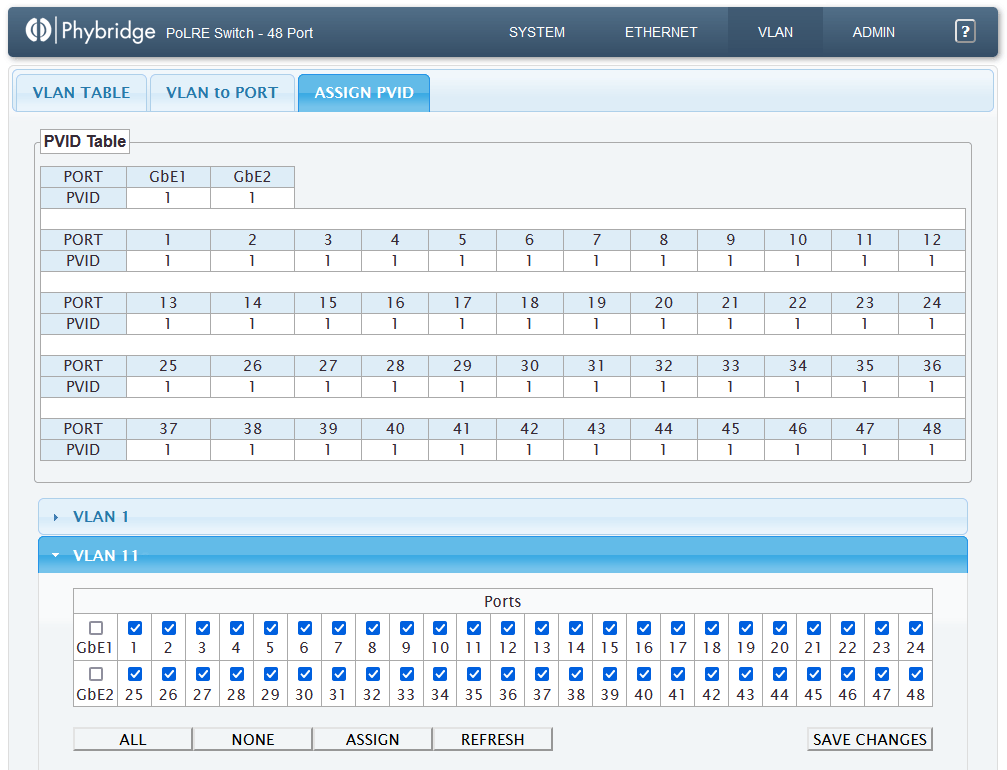Click PVID value under port 33
1007x770 pixels.
[731, 387]
